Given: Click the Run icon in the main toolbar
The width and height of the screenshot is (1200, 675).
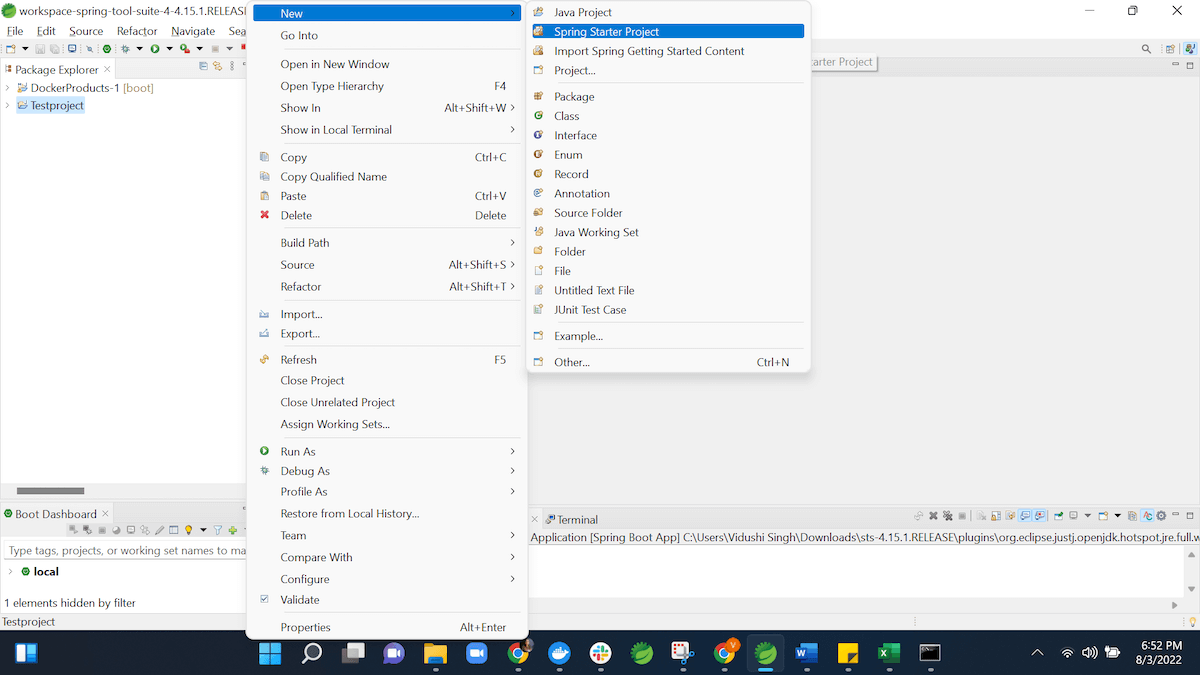Looking at the screenshot, I should click(x=155, y=48).
